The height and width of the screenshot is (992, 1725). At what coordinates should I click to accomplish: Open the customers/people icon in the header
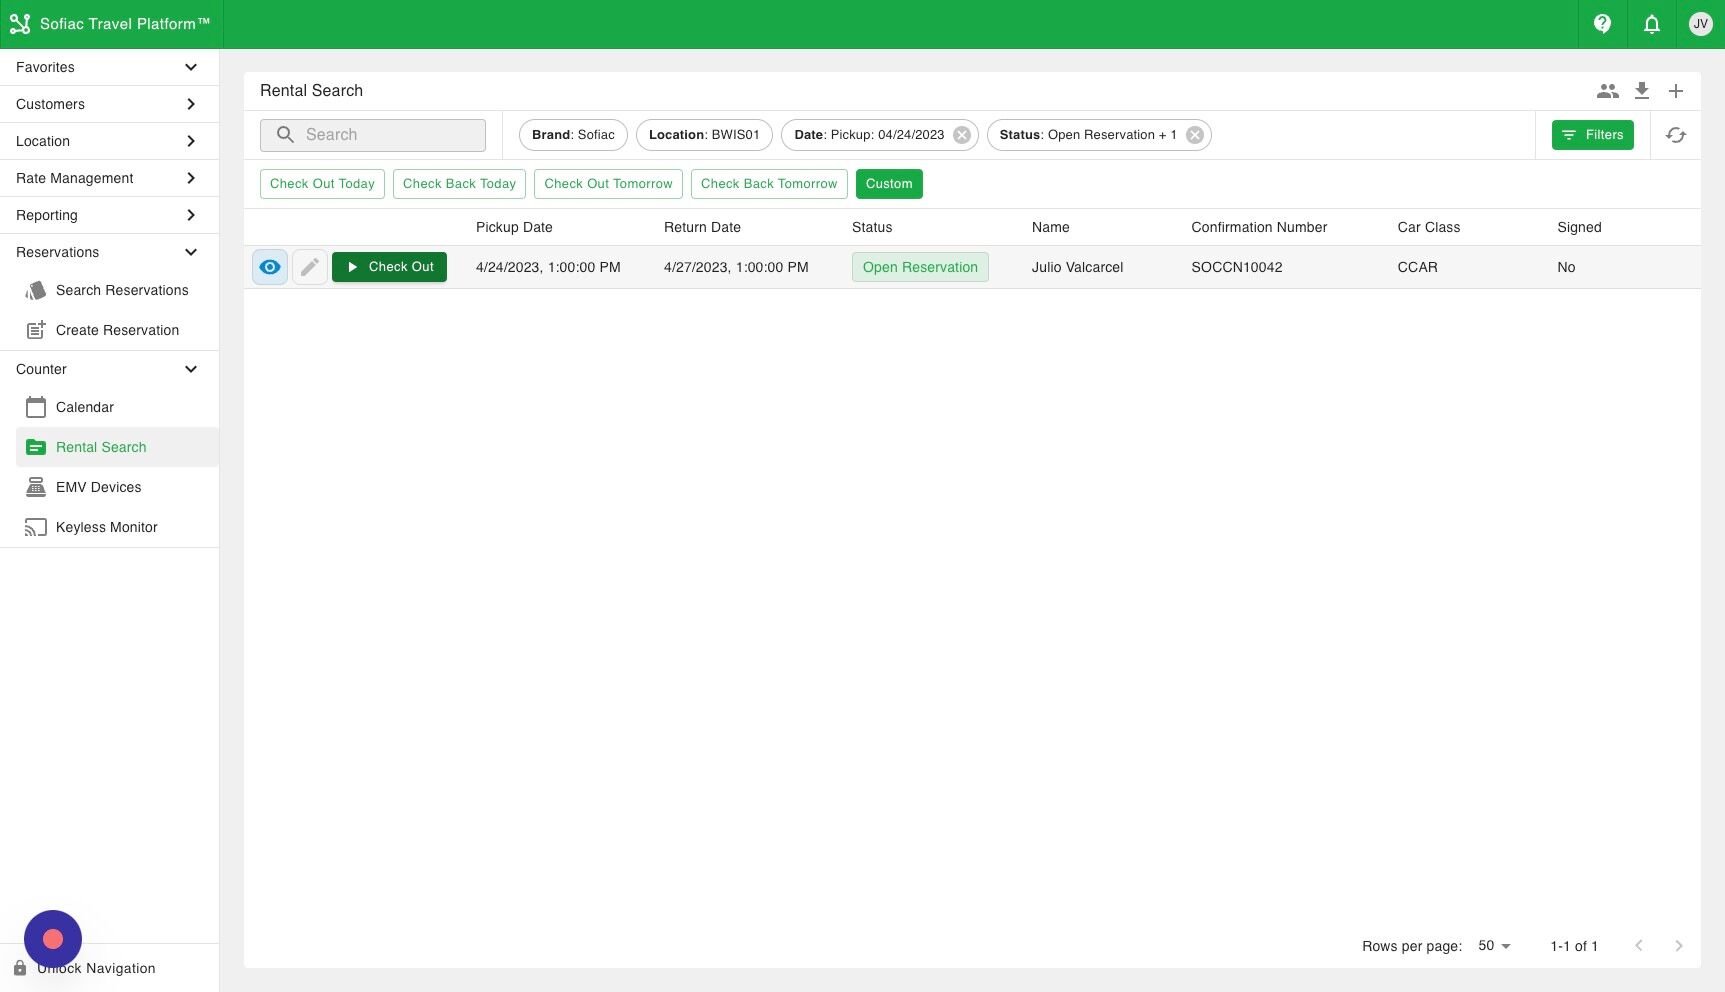(x=1607, y=90)
